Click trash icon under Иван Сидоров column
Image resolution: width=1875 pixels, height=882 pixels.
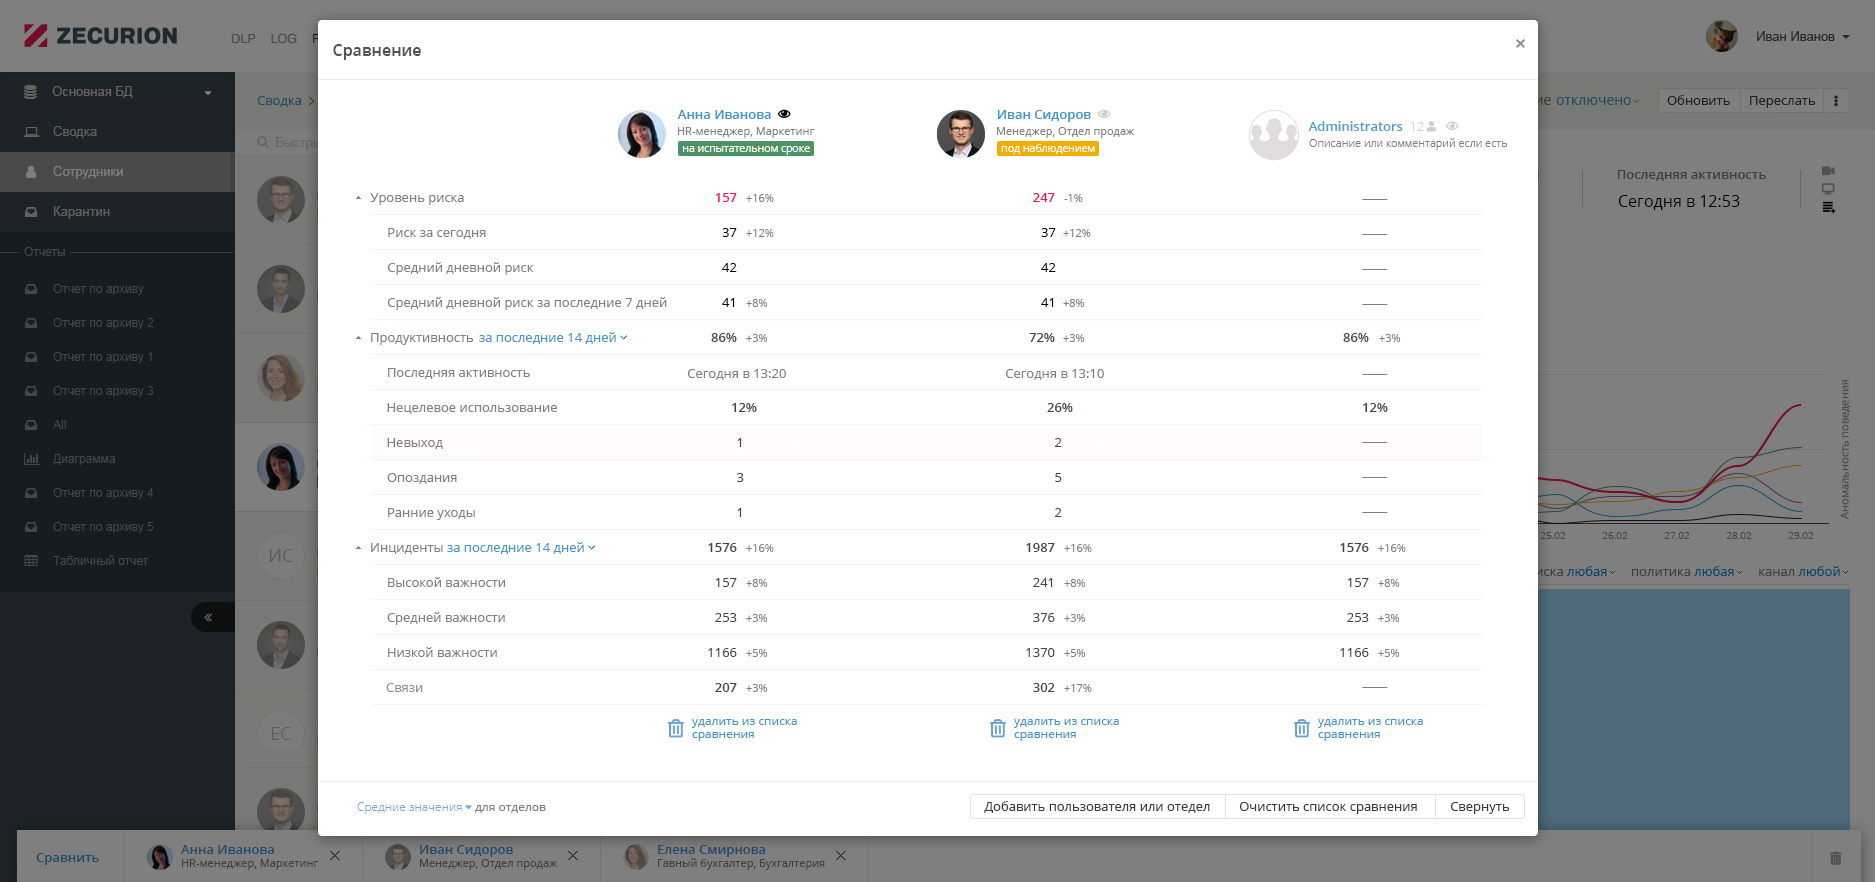[x=998, y=728]
